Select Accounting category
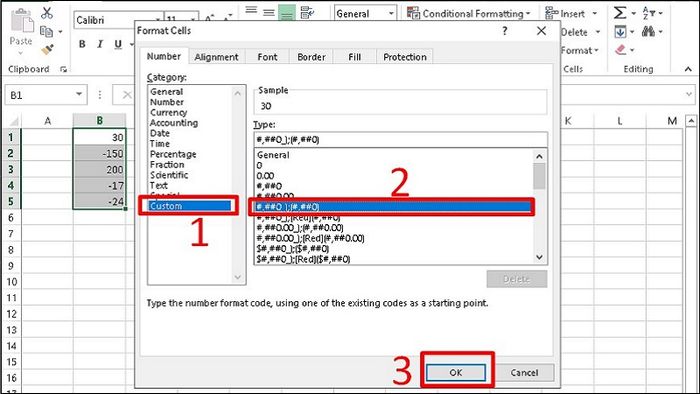The image size is (700, 394). coord(174,123)
